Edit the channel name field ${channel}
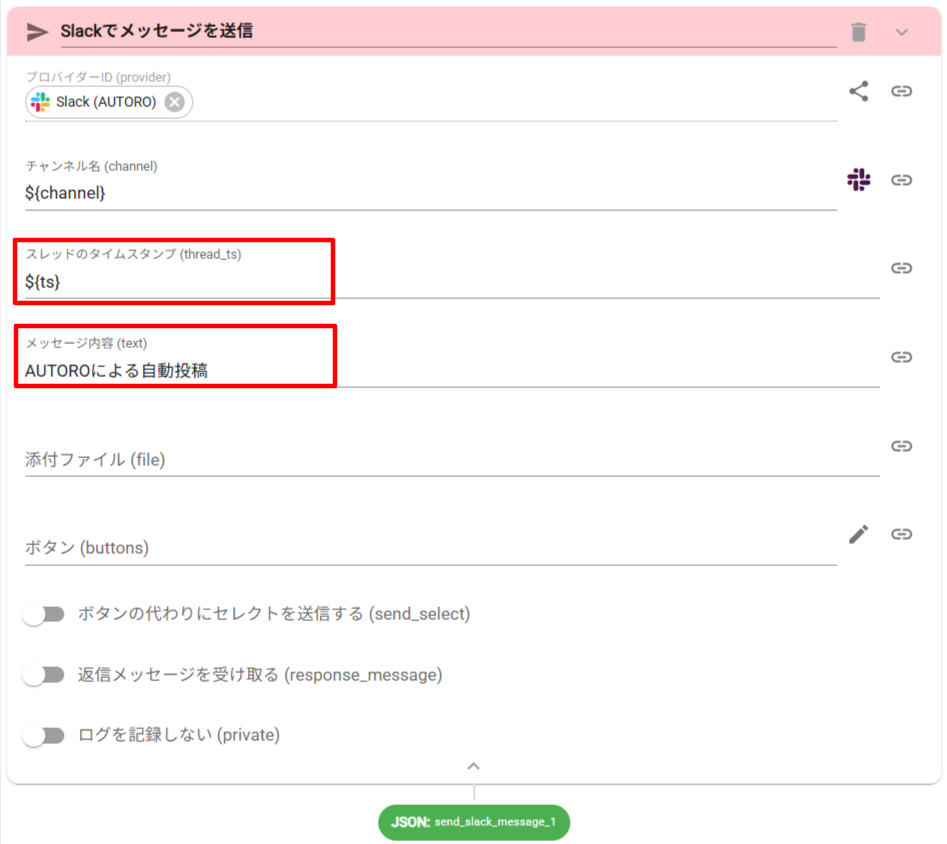947x844 pixels. [431, 193]
